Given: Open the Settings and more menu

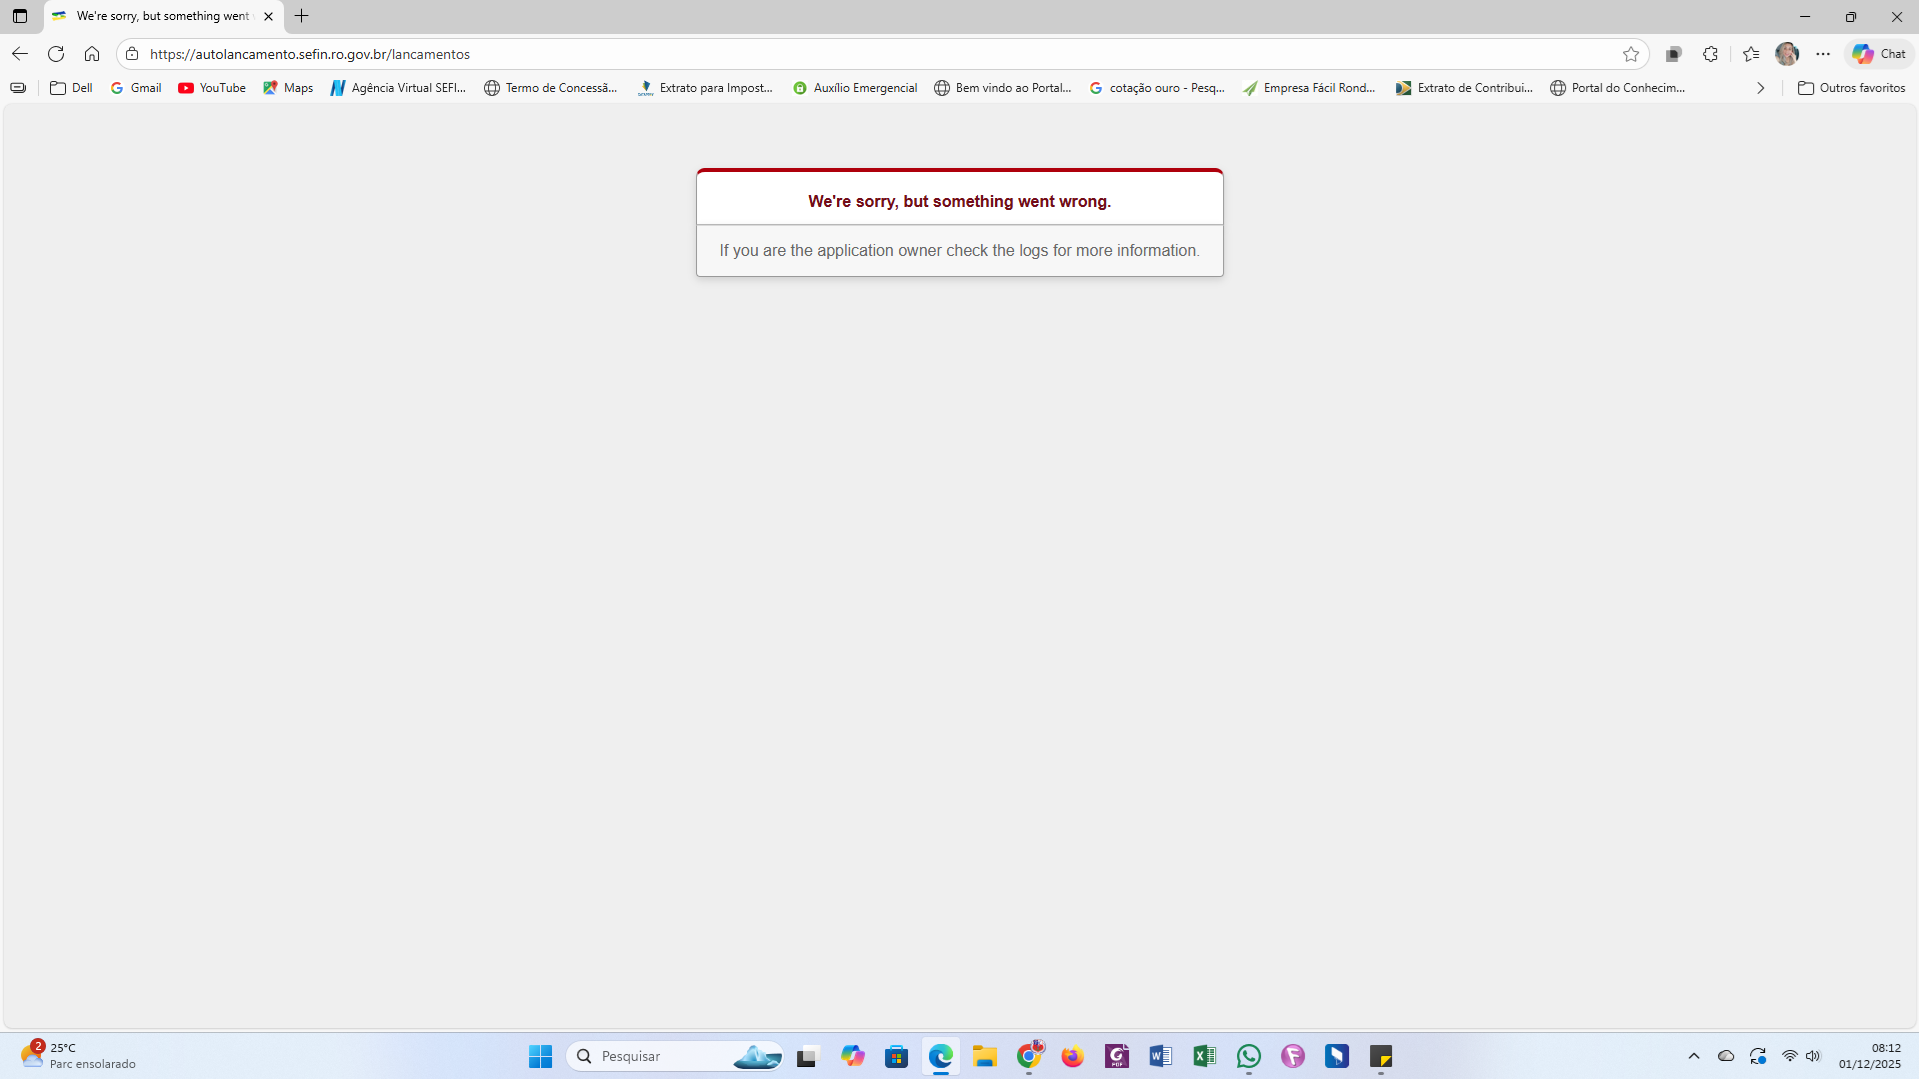Looking at the screenshot, I should [x=1823, y=54].
